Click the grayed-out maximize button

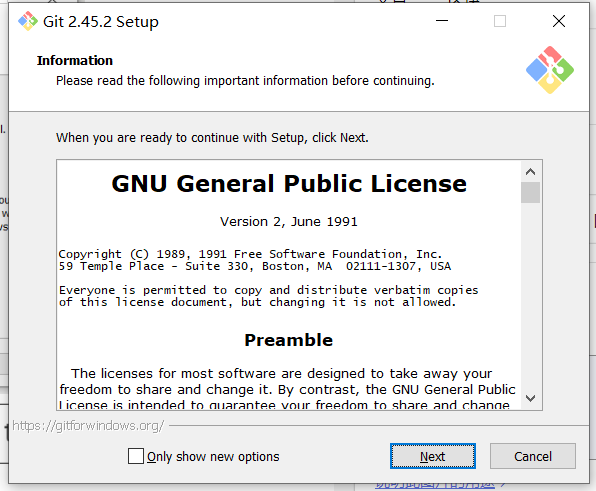[x=499, y=21]
